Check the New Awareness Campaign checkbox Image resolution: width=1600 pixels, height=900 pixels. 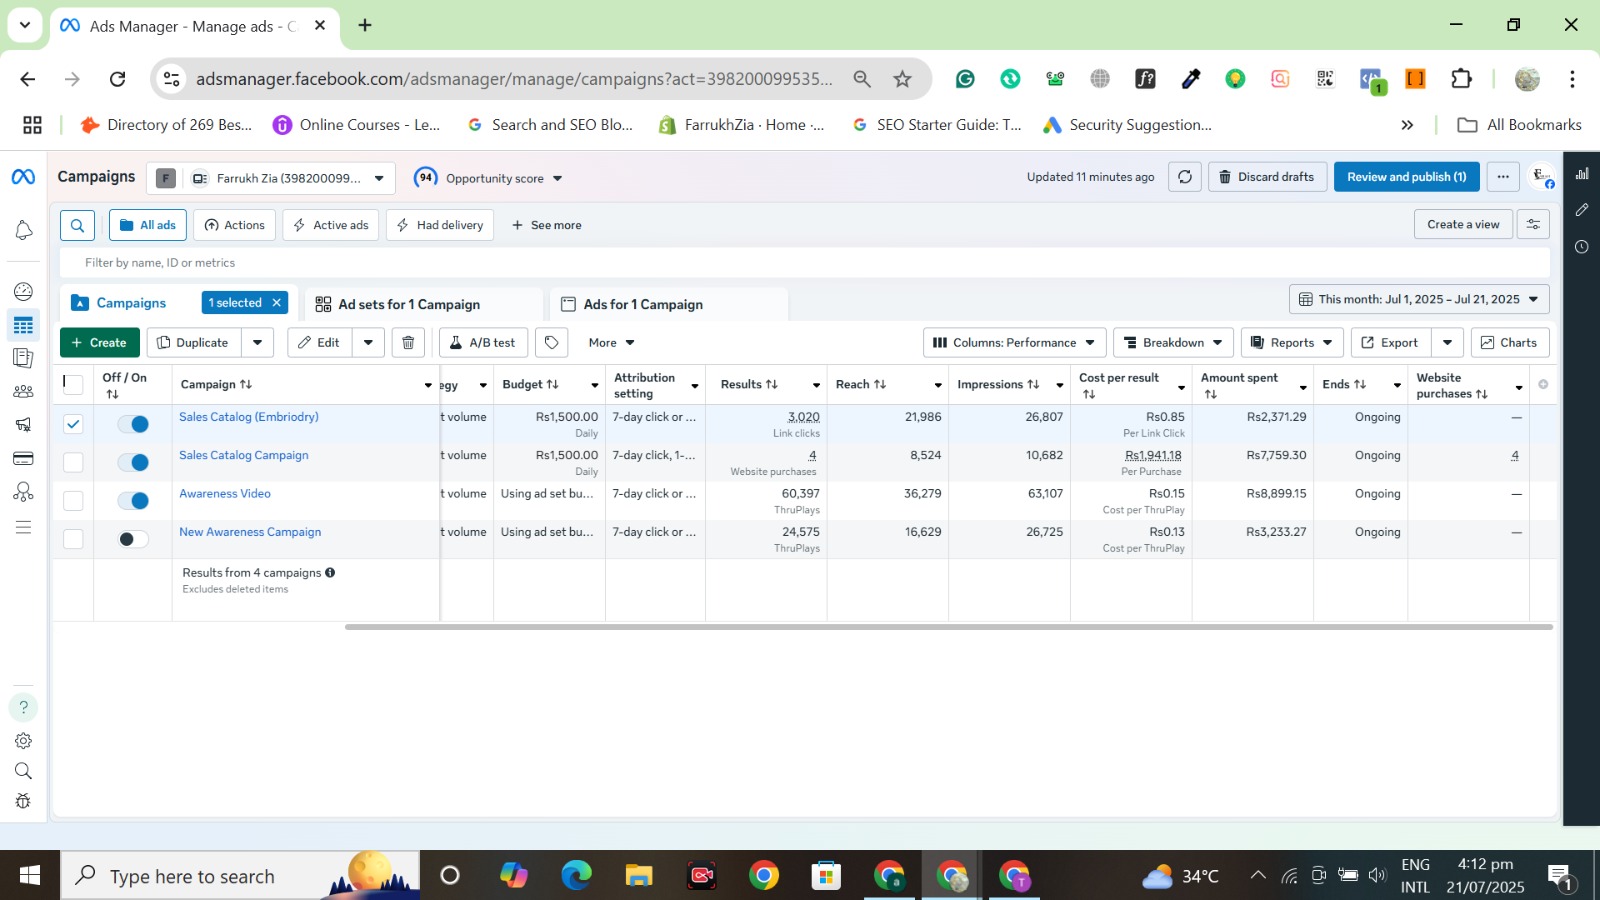(73, 539)
